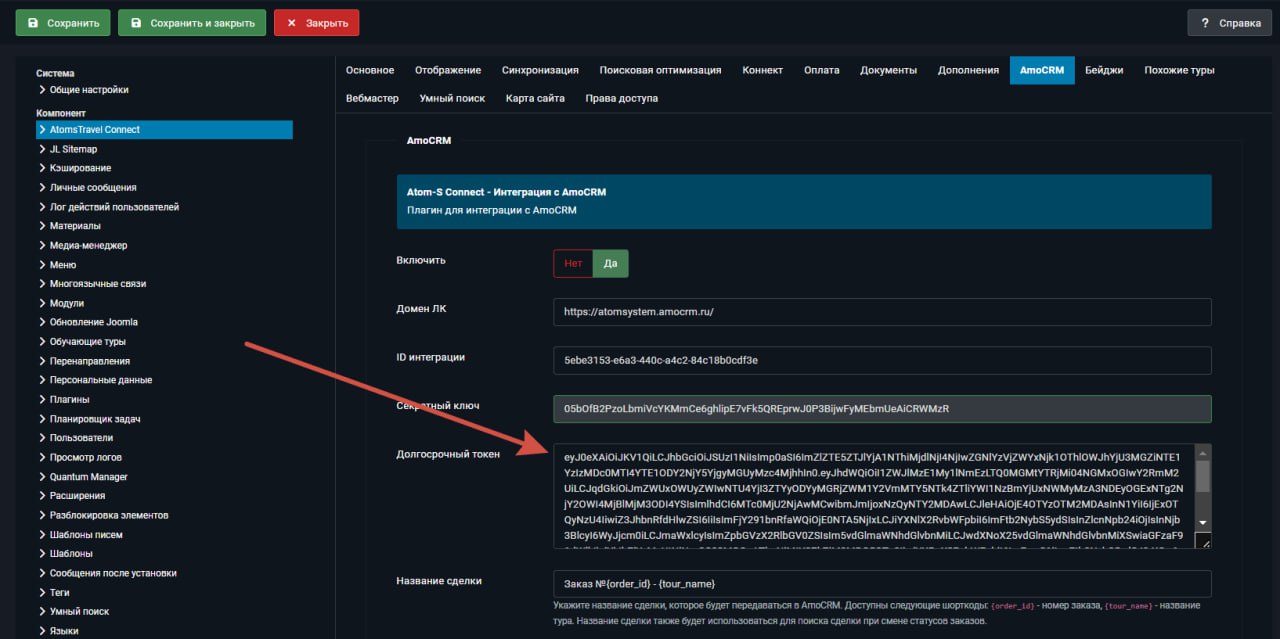Viewport: 1280px width, 639px height.
Task: Click the token textarea resize handle
Action: 1204,541
